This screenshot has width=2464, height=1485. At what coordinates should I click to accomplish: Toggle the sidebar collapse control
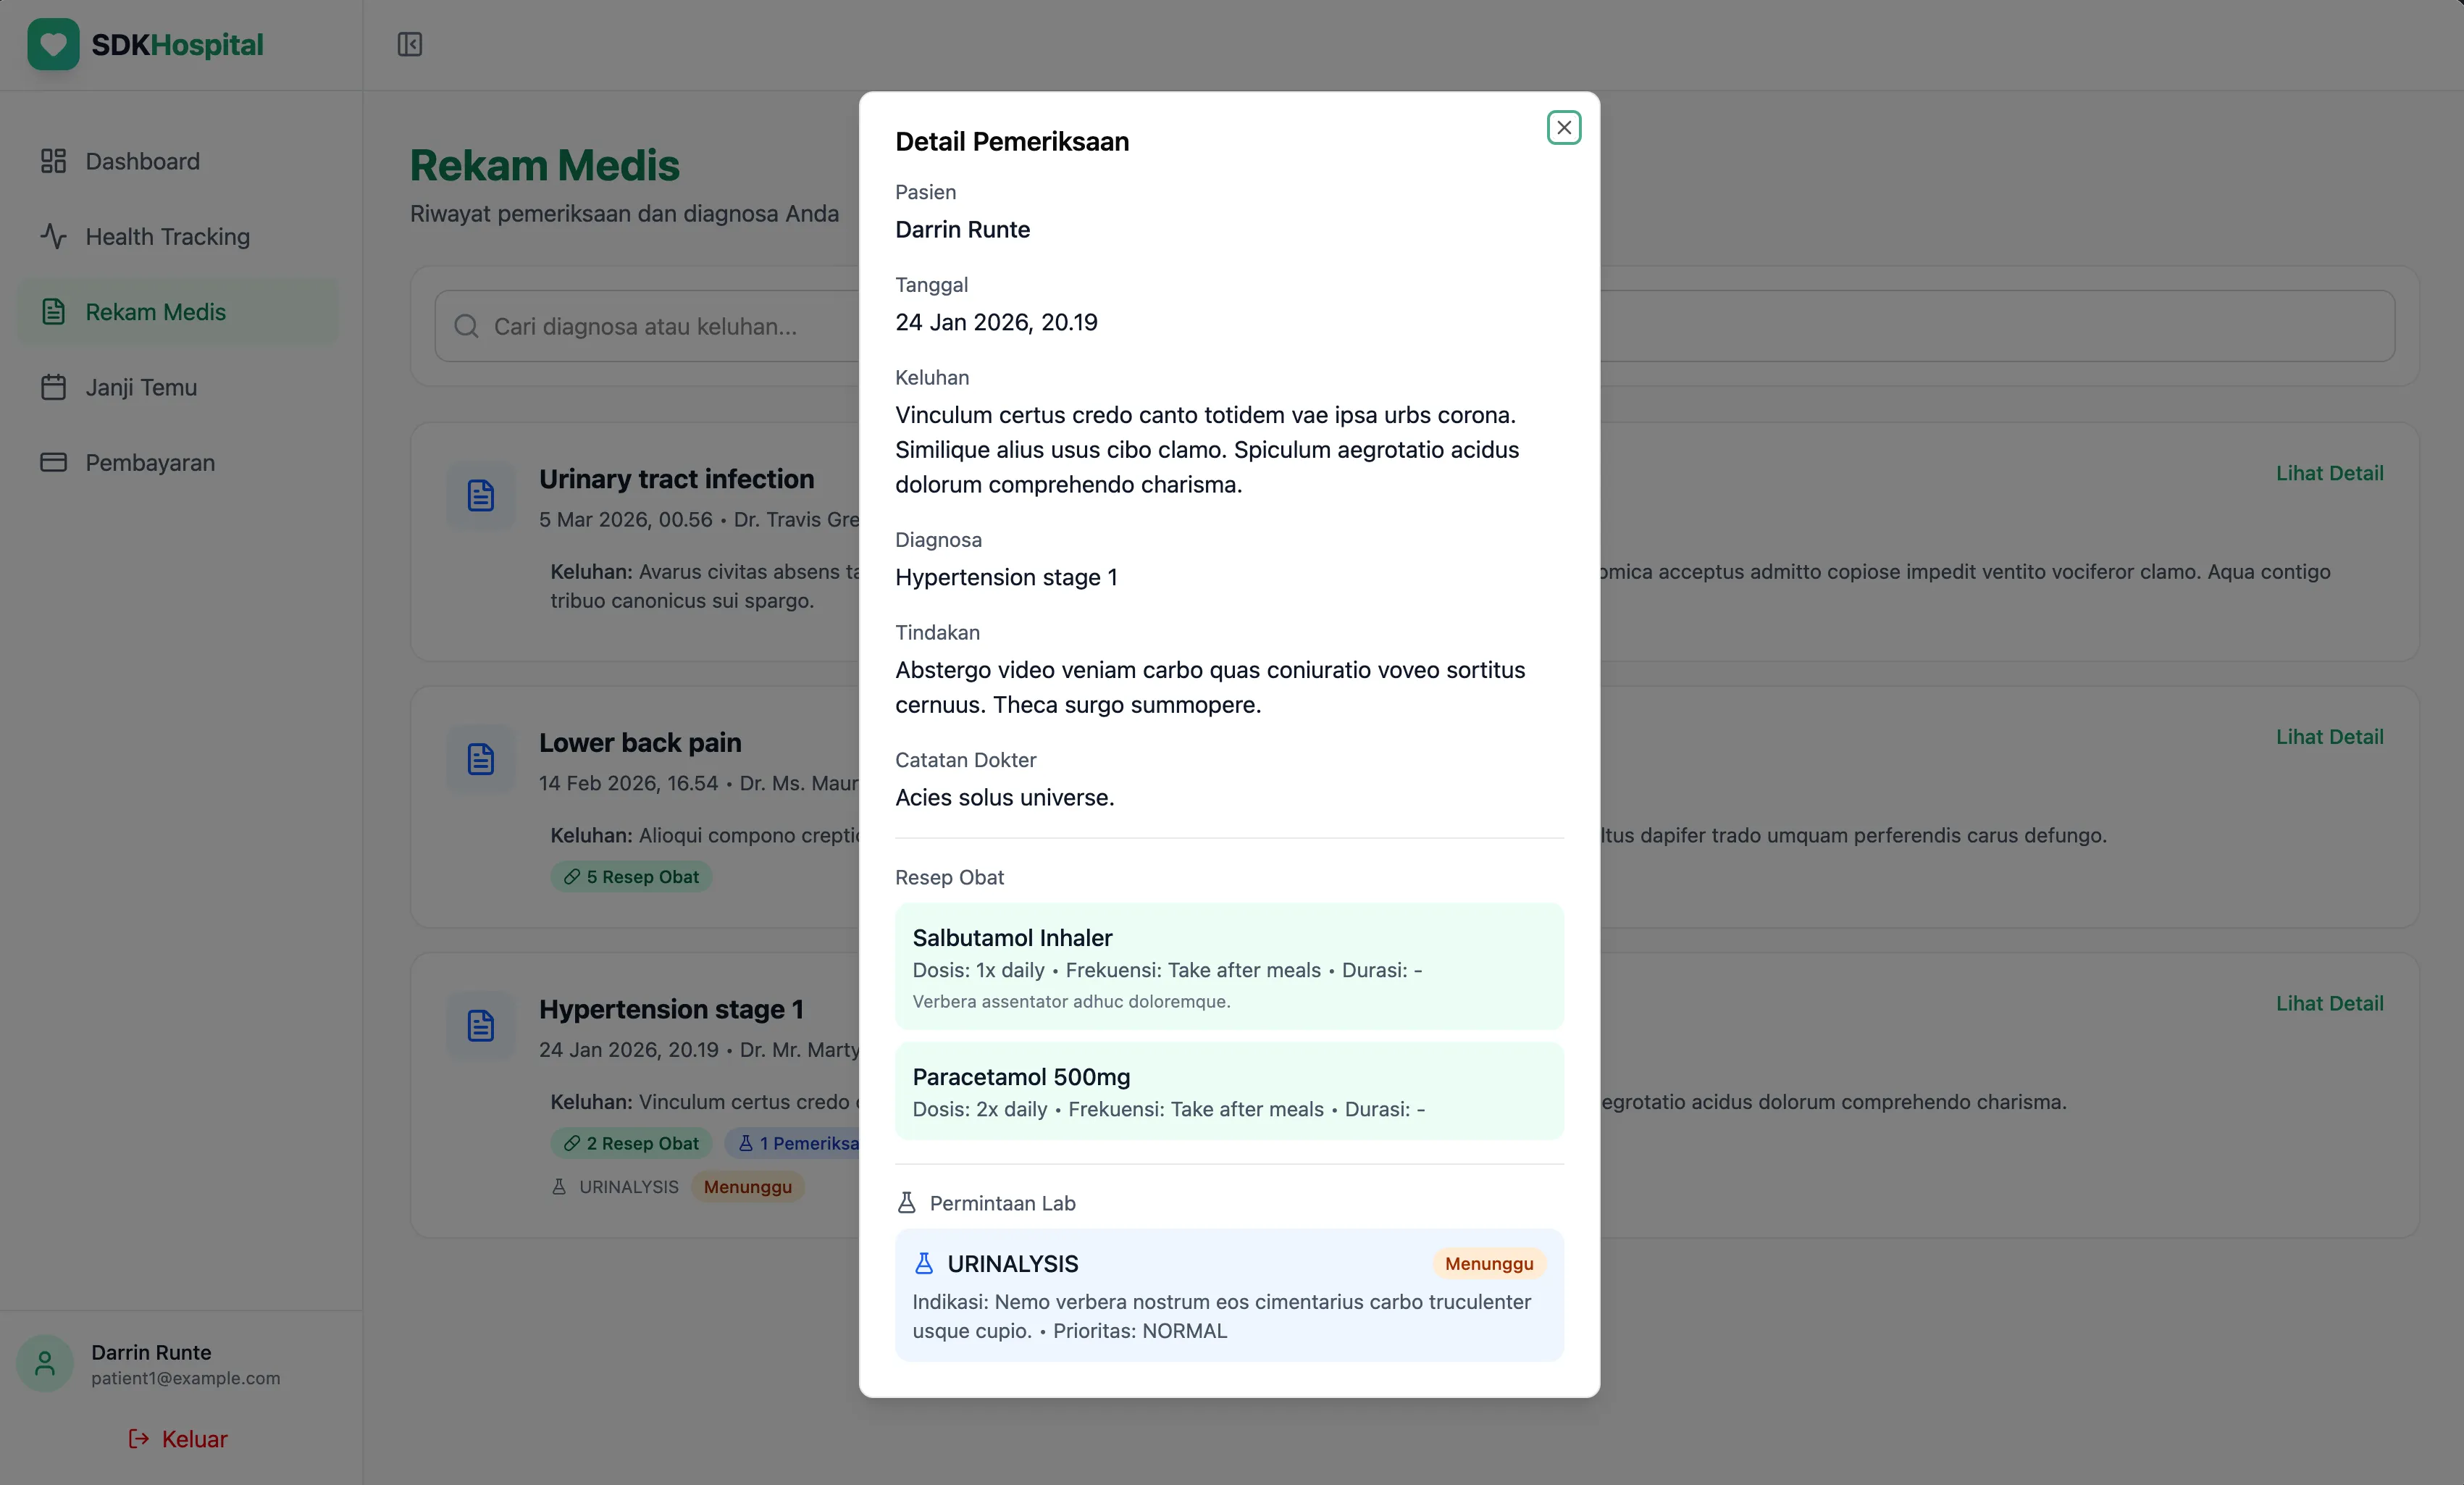pyautogui.click(x=409, y=44)
